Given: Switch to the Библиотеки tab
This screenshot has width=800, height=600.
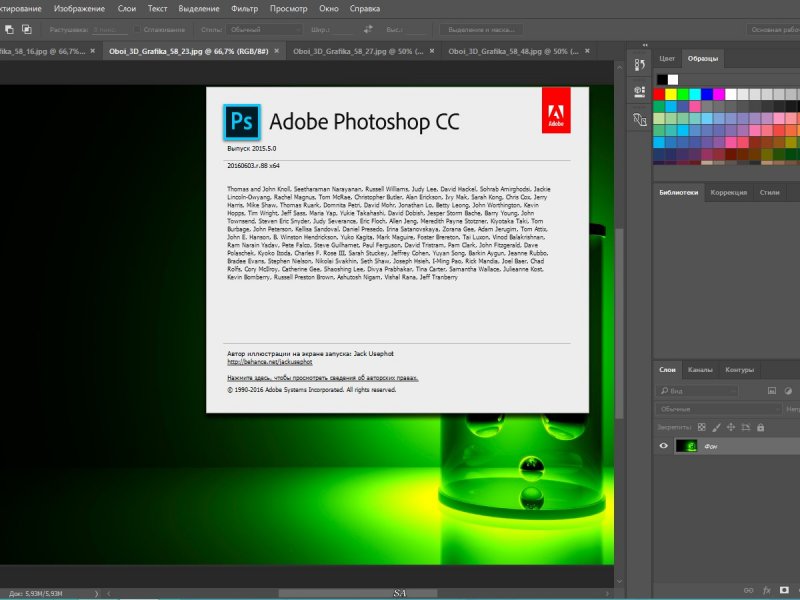Looking at the screenshot, I should (678, 192).
